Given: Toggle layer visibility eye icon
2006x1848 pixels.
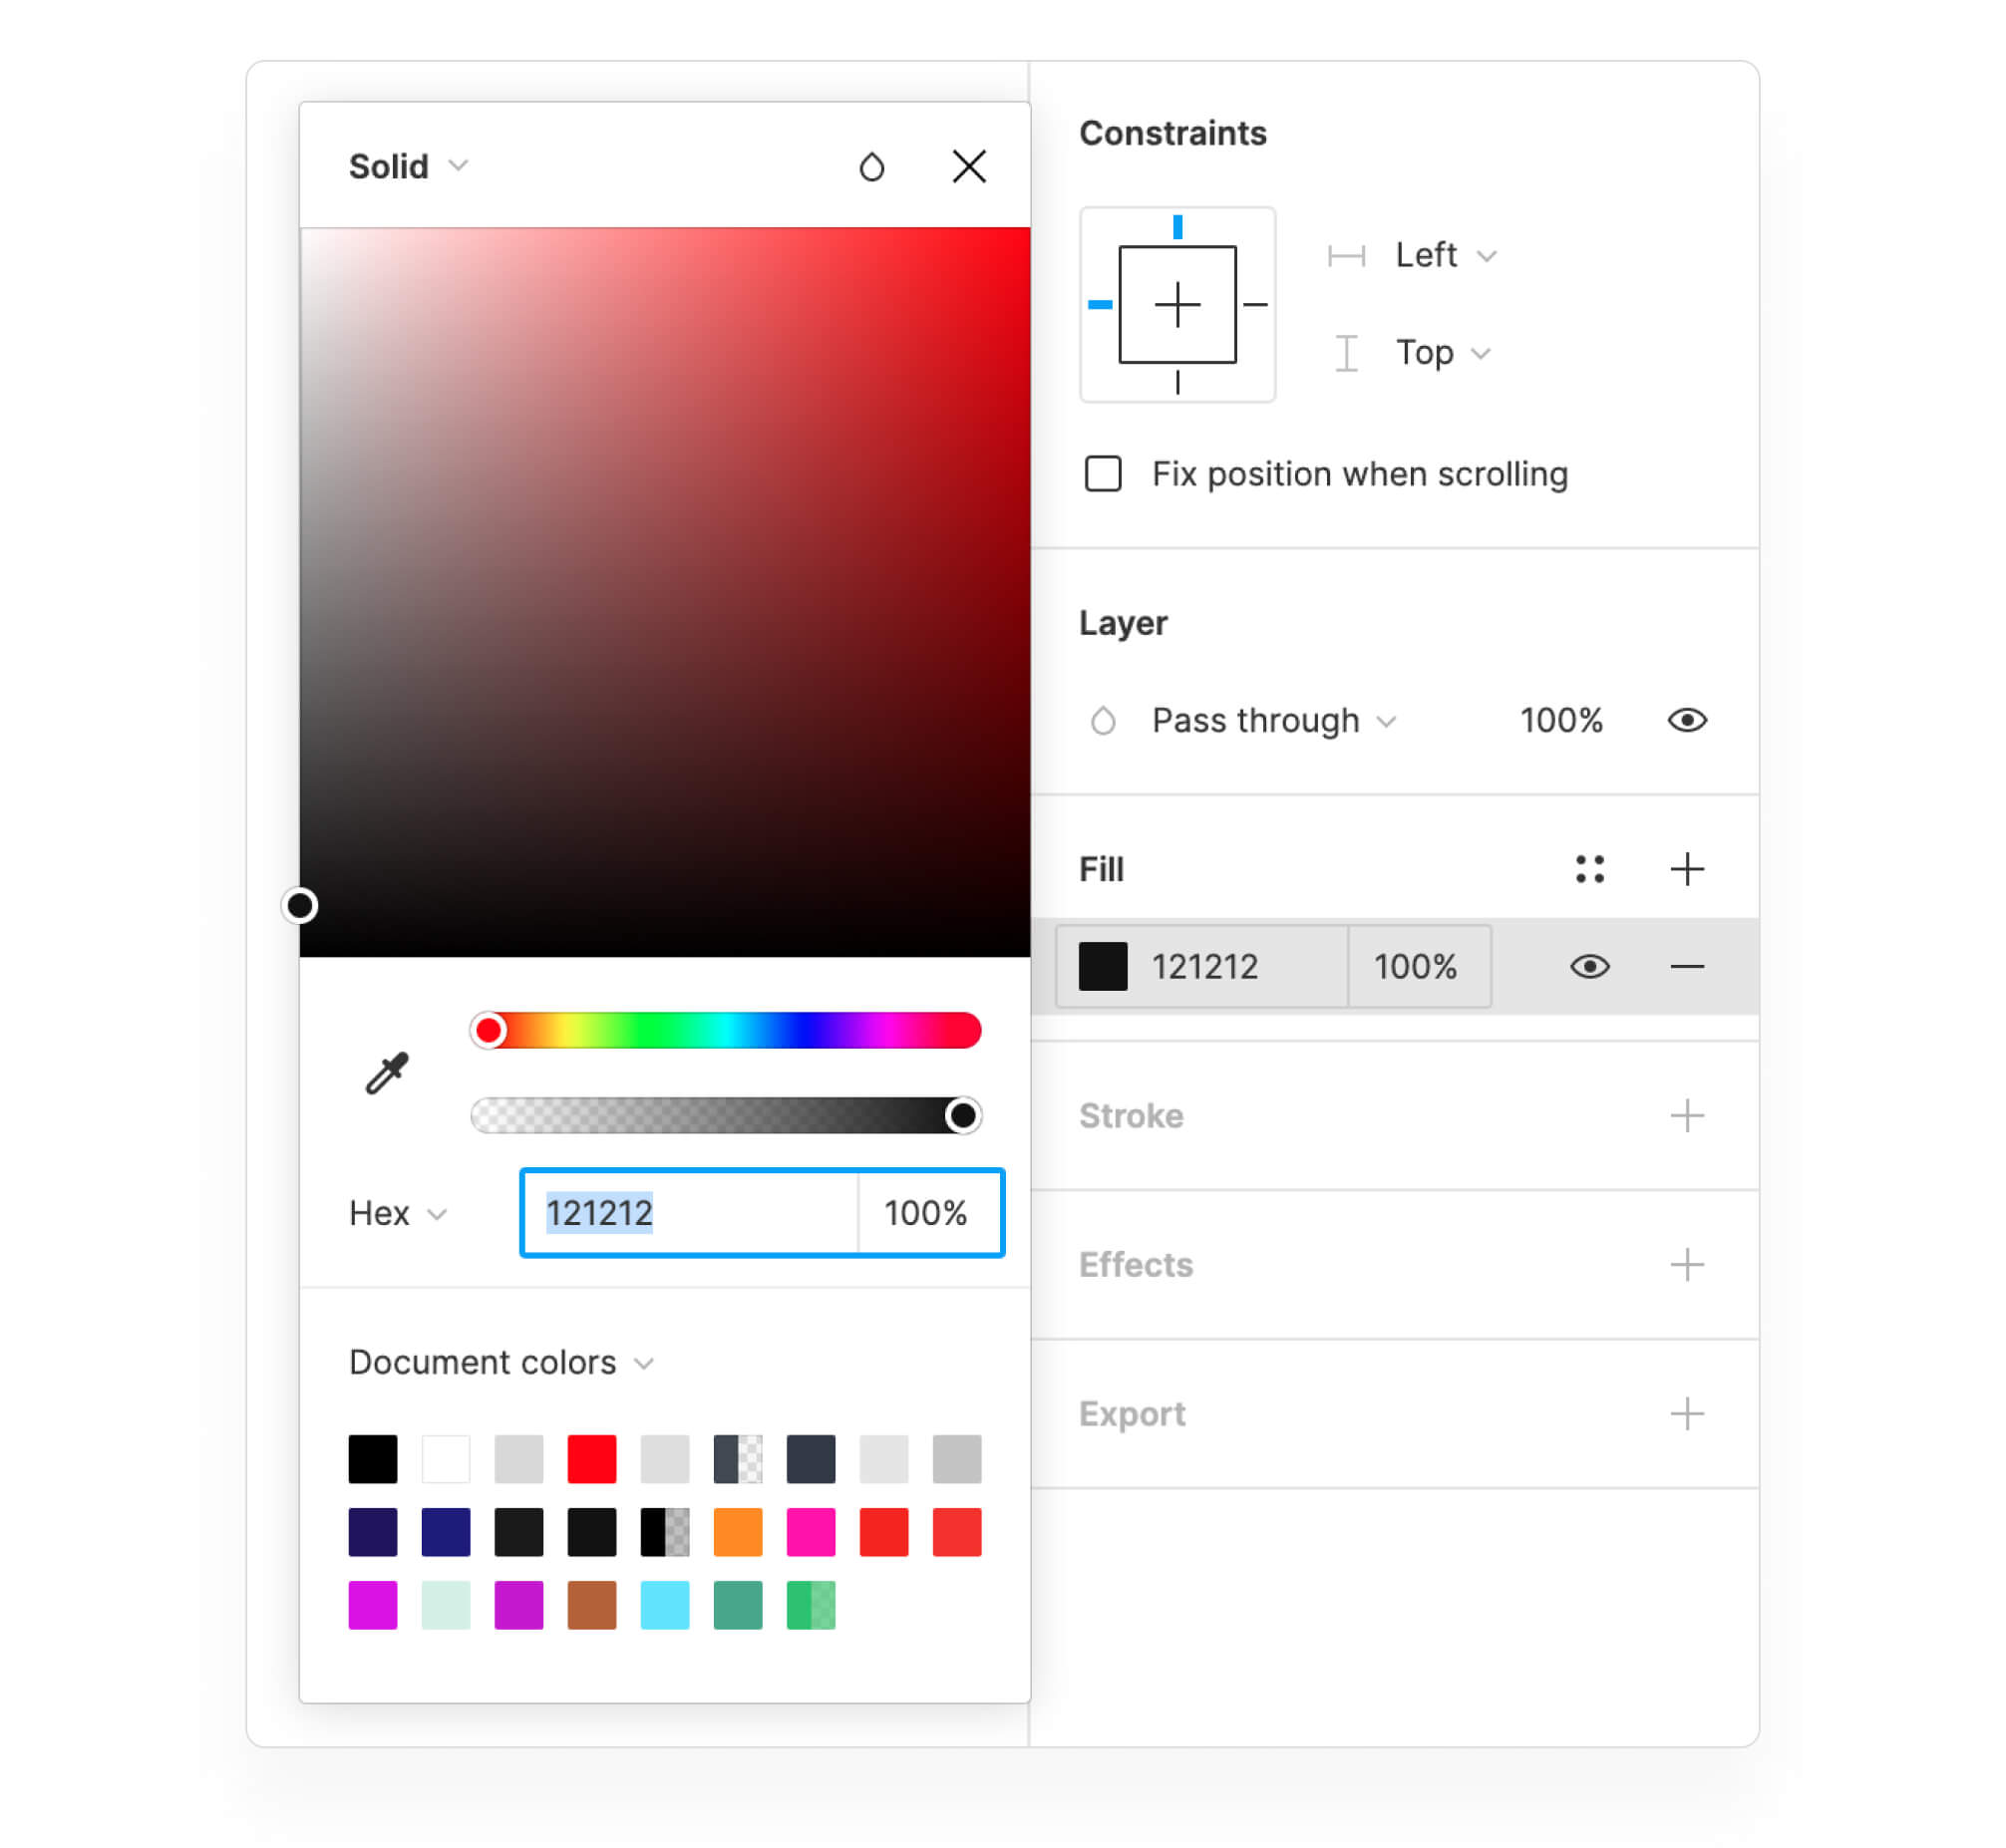Looking at the screenshot, I should coord(1687,721).
